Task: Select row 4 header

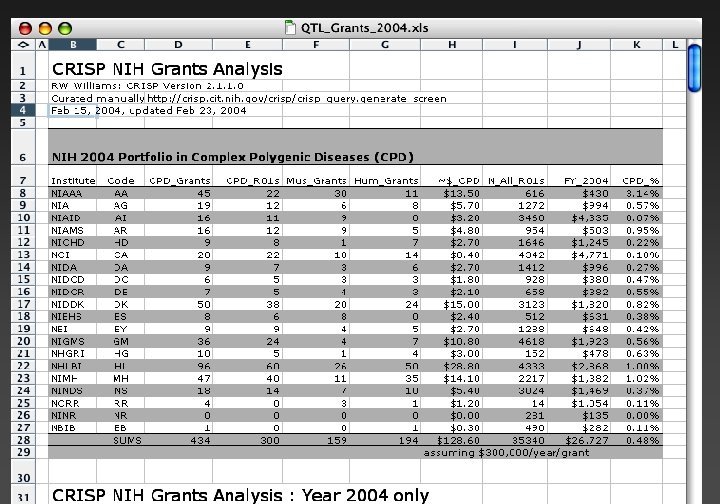Action: point(23,110)
